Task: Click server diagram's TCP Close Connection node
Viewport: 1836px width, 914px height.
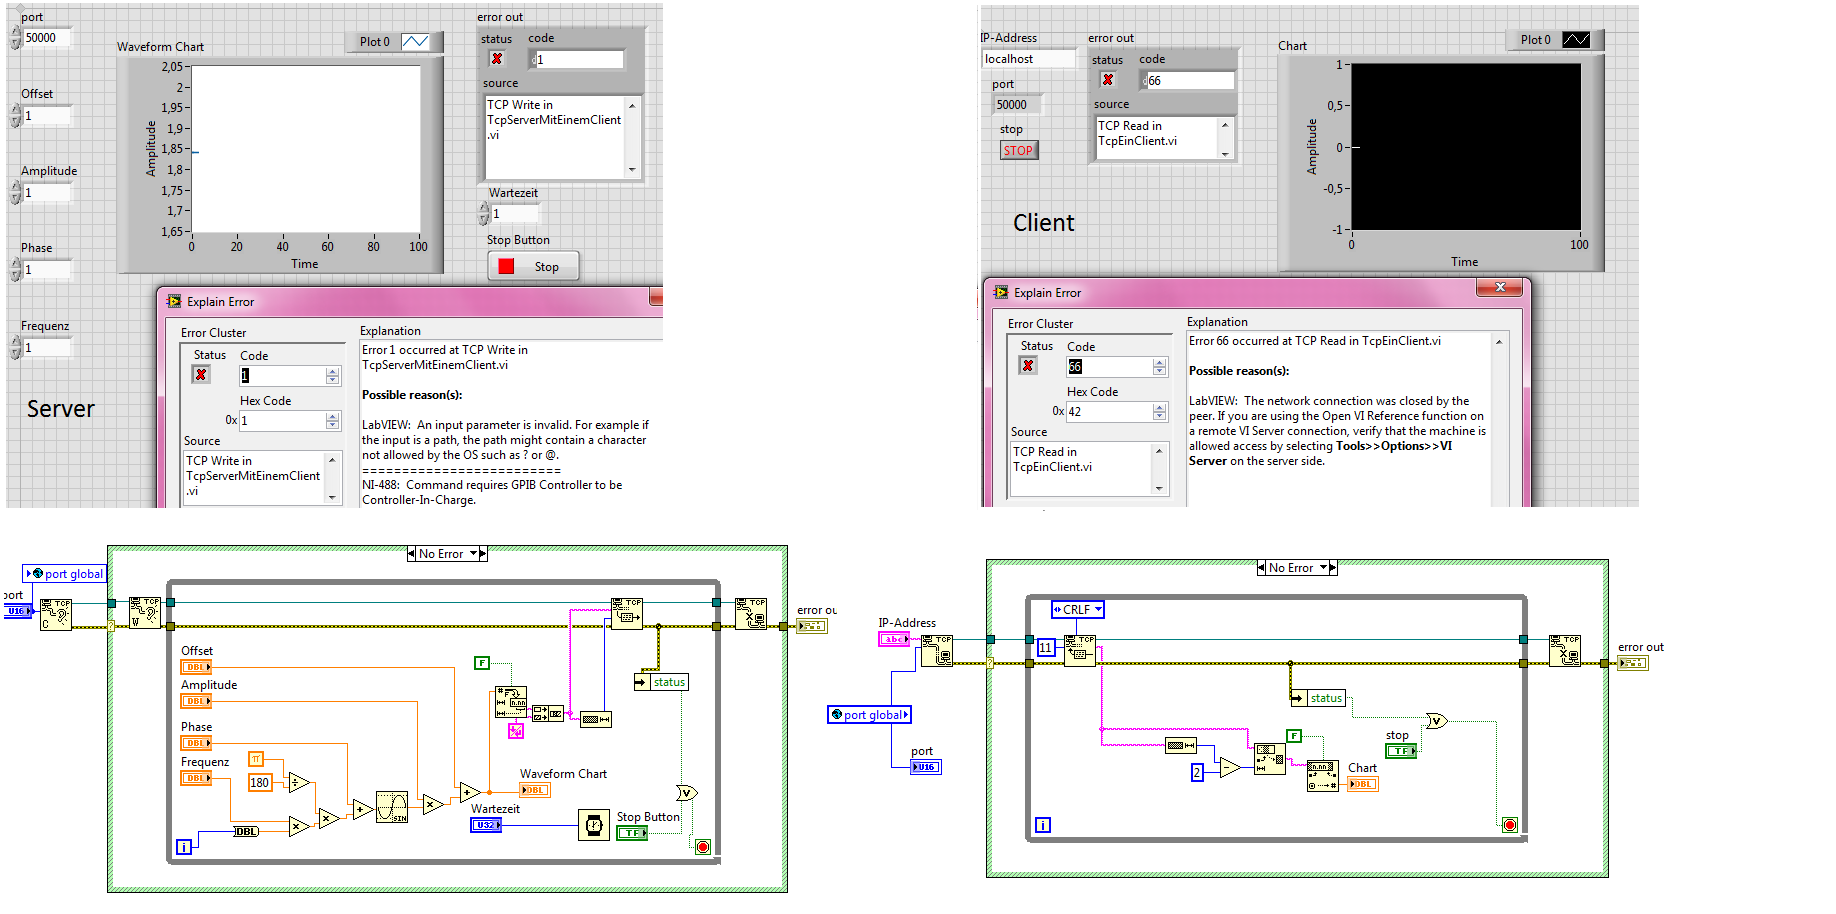Action: [751, 613]
